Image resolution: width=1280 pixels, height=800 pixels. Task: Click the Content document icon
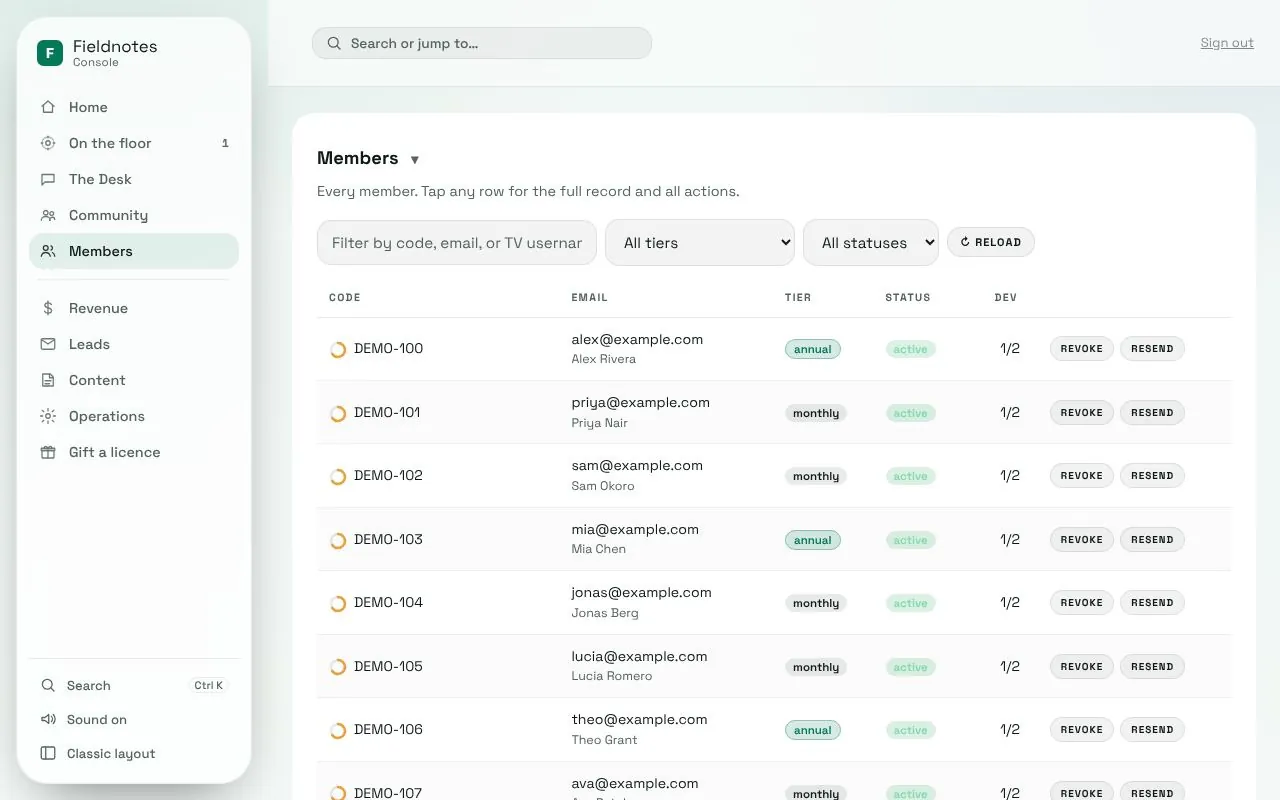click(x=48, y=380)
